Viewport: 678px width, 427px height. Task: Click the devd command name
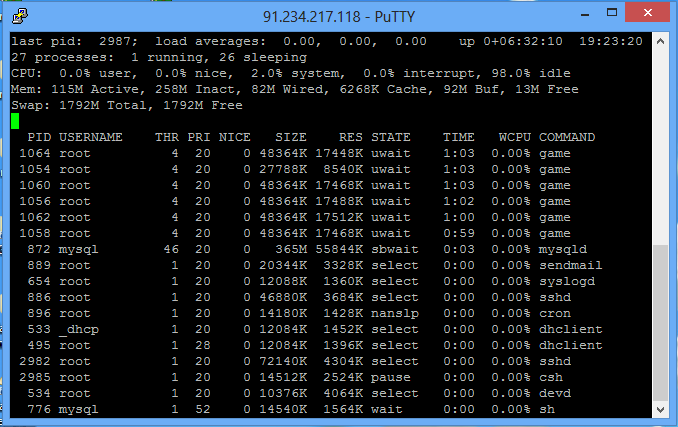tap(555, 393)
